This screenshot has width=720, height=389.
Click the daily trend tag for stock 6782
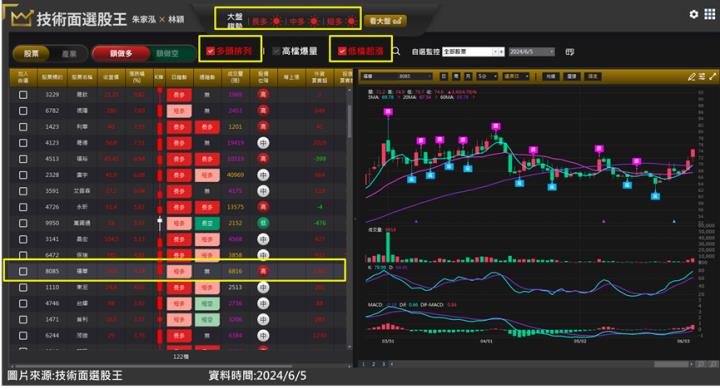(x=179, y=111)
